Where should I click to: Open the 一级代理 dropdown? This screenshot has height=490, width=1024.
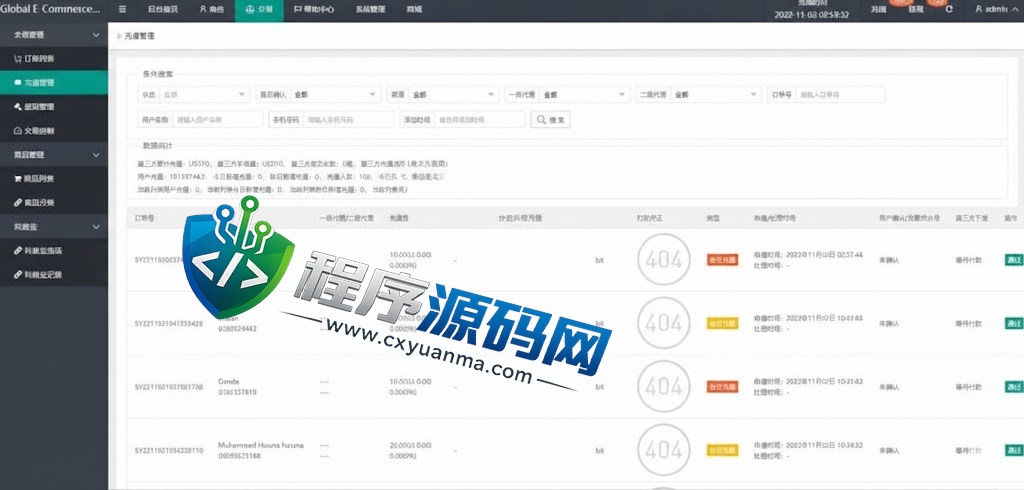pyautogui.click(x=585, y=95)
